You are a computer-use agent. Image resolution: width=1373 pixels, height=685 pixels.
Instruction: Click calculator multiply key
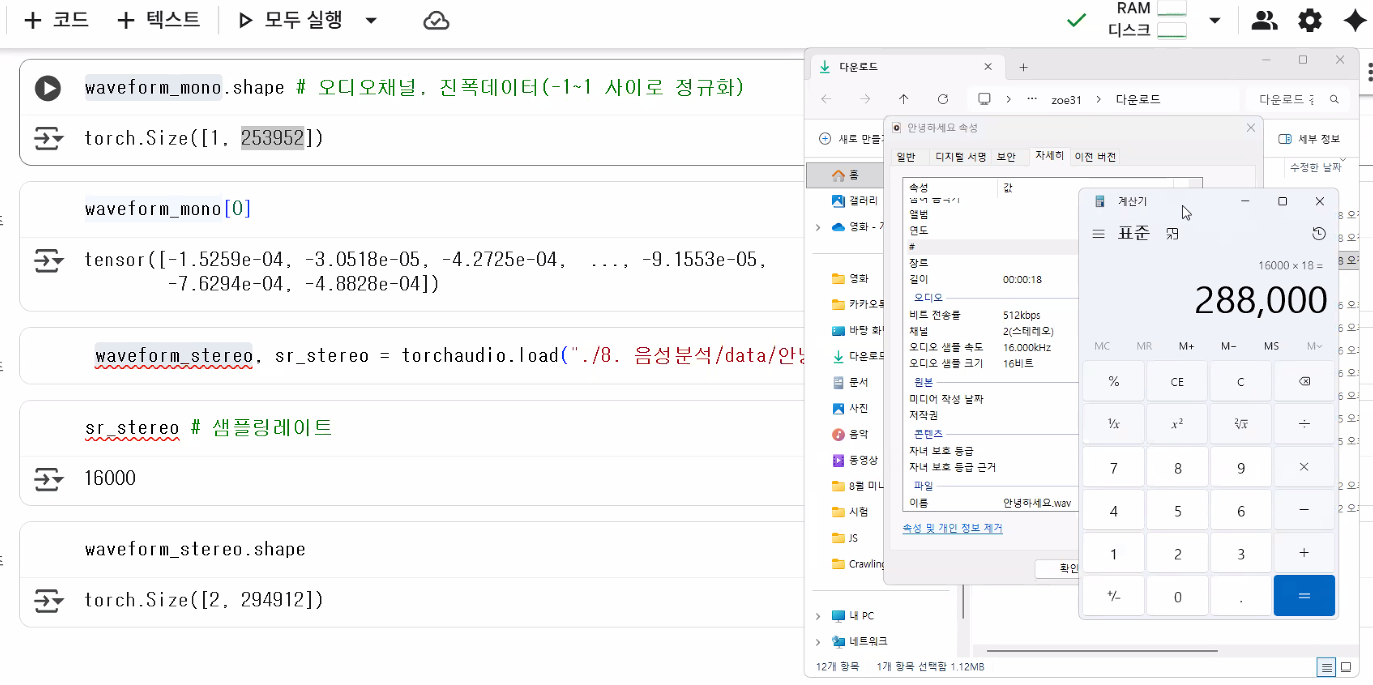click(x=1304, y=467)
